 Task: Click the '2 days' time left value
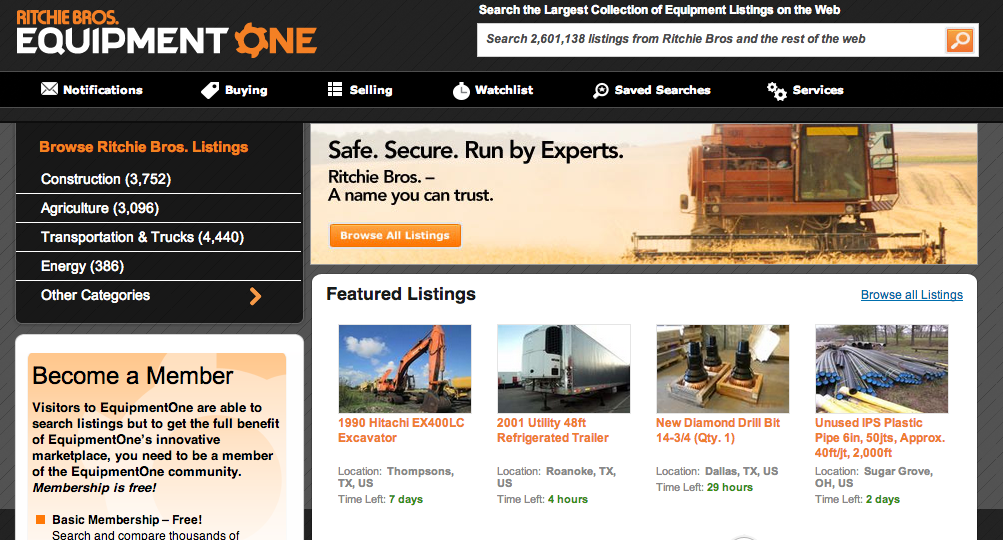click(883, 500)
